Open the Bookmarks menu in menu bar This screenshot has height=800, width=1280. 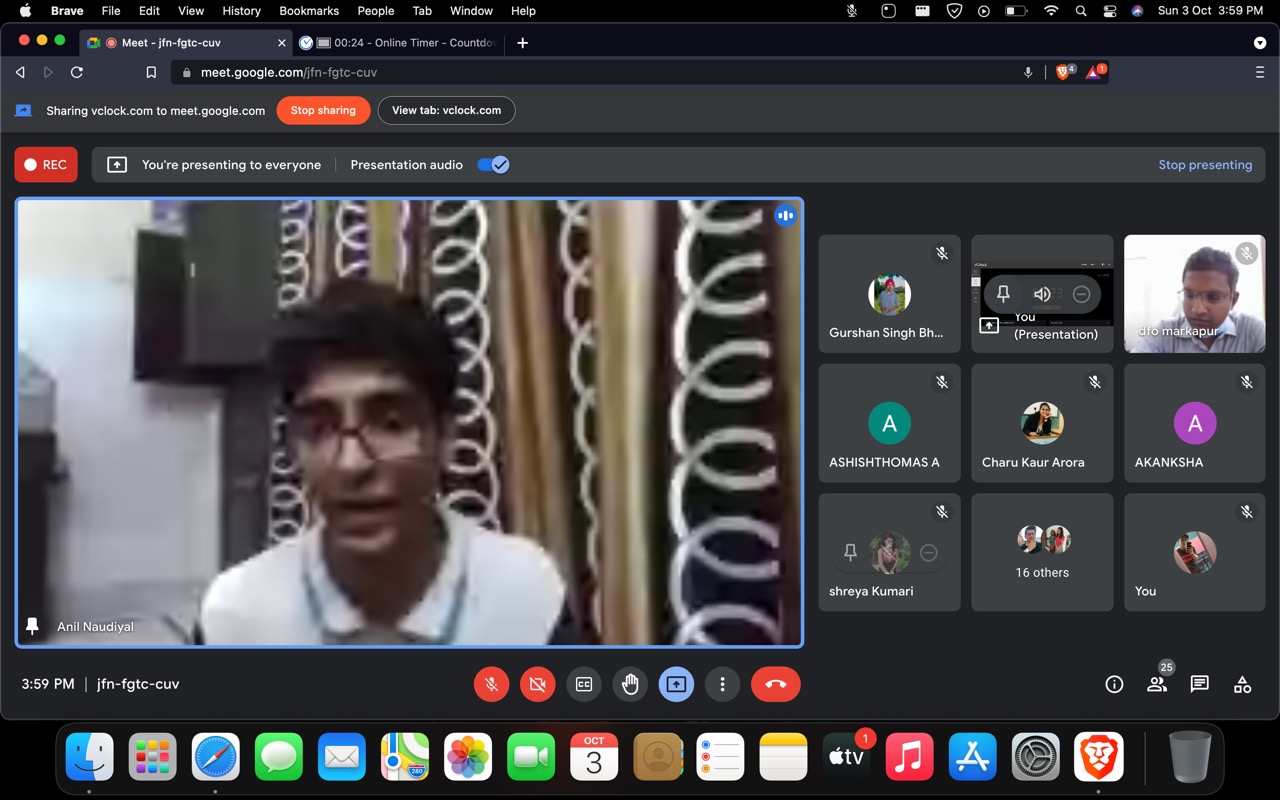[309, 11]
